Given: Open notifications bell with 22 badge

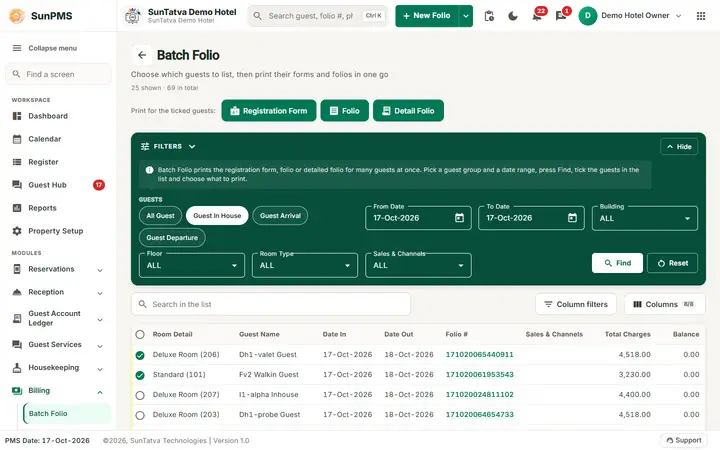Looking at the screenshot, I should point(537,16).
